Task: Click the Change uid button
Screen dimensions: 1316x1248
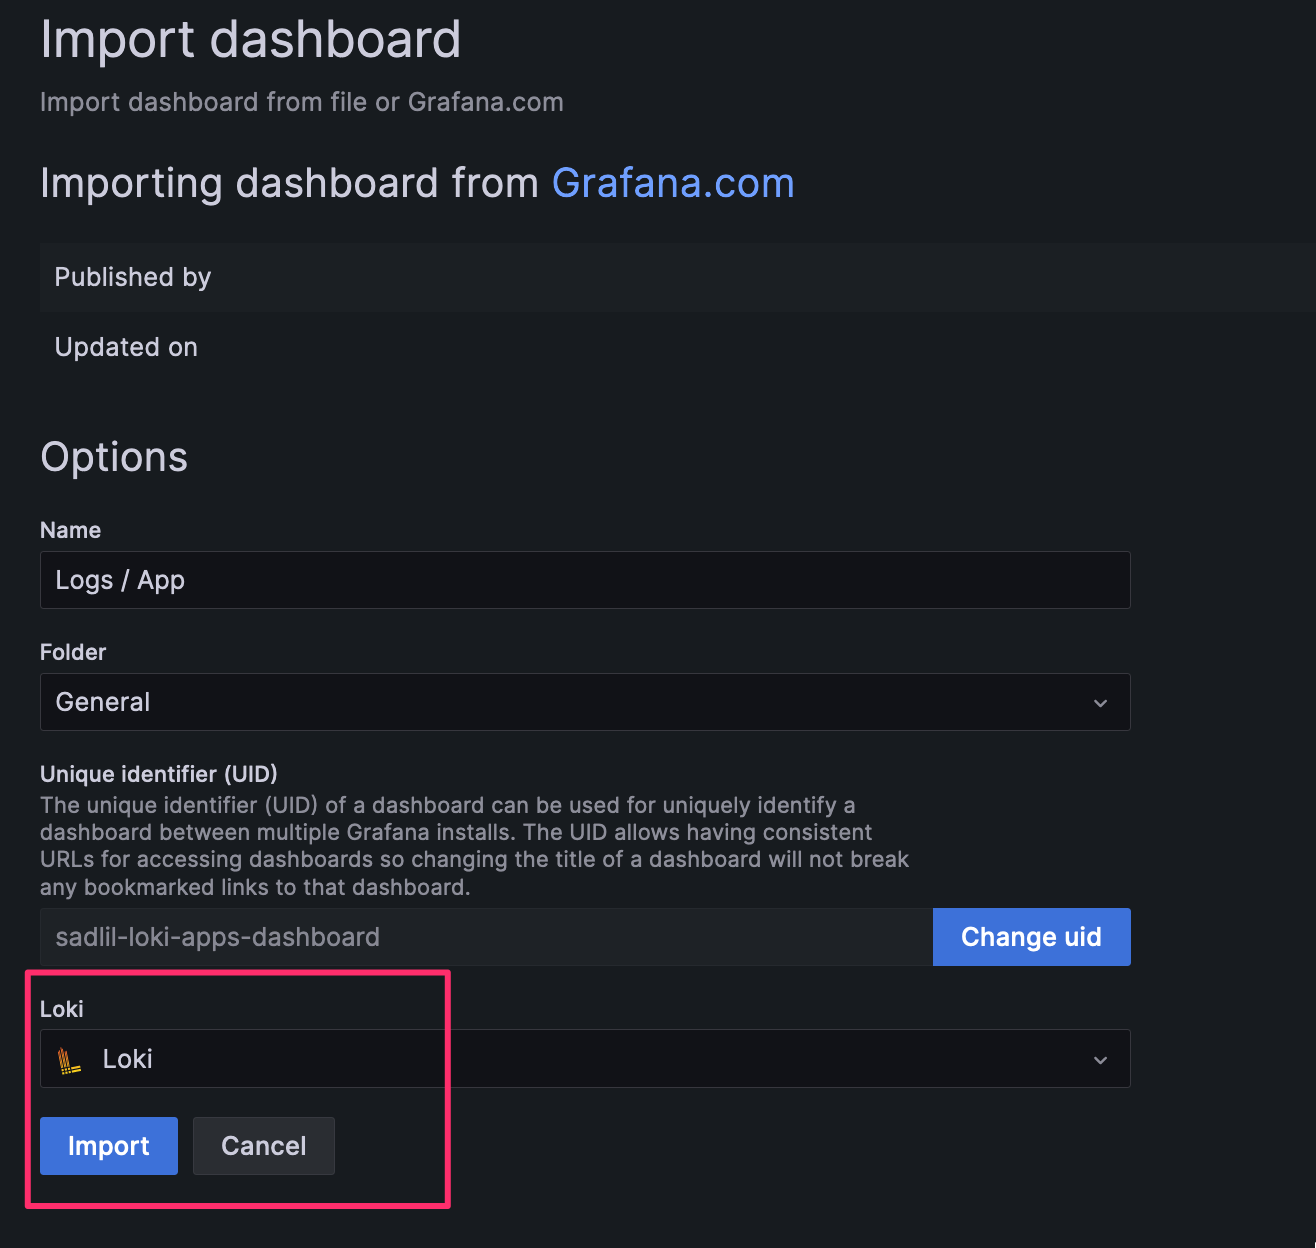Action: (1030, 937)
